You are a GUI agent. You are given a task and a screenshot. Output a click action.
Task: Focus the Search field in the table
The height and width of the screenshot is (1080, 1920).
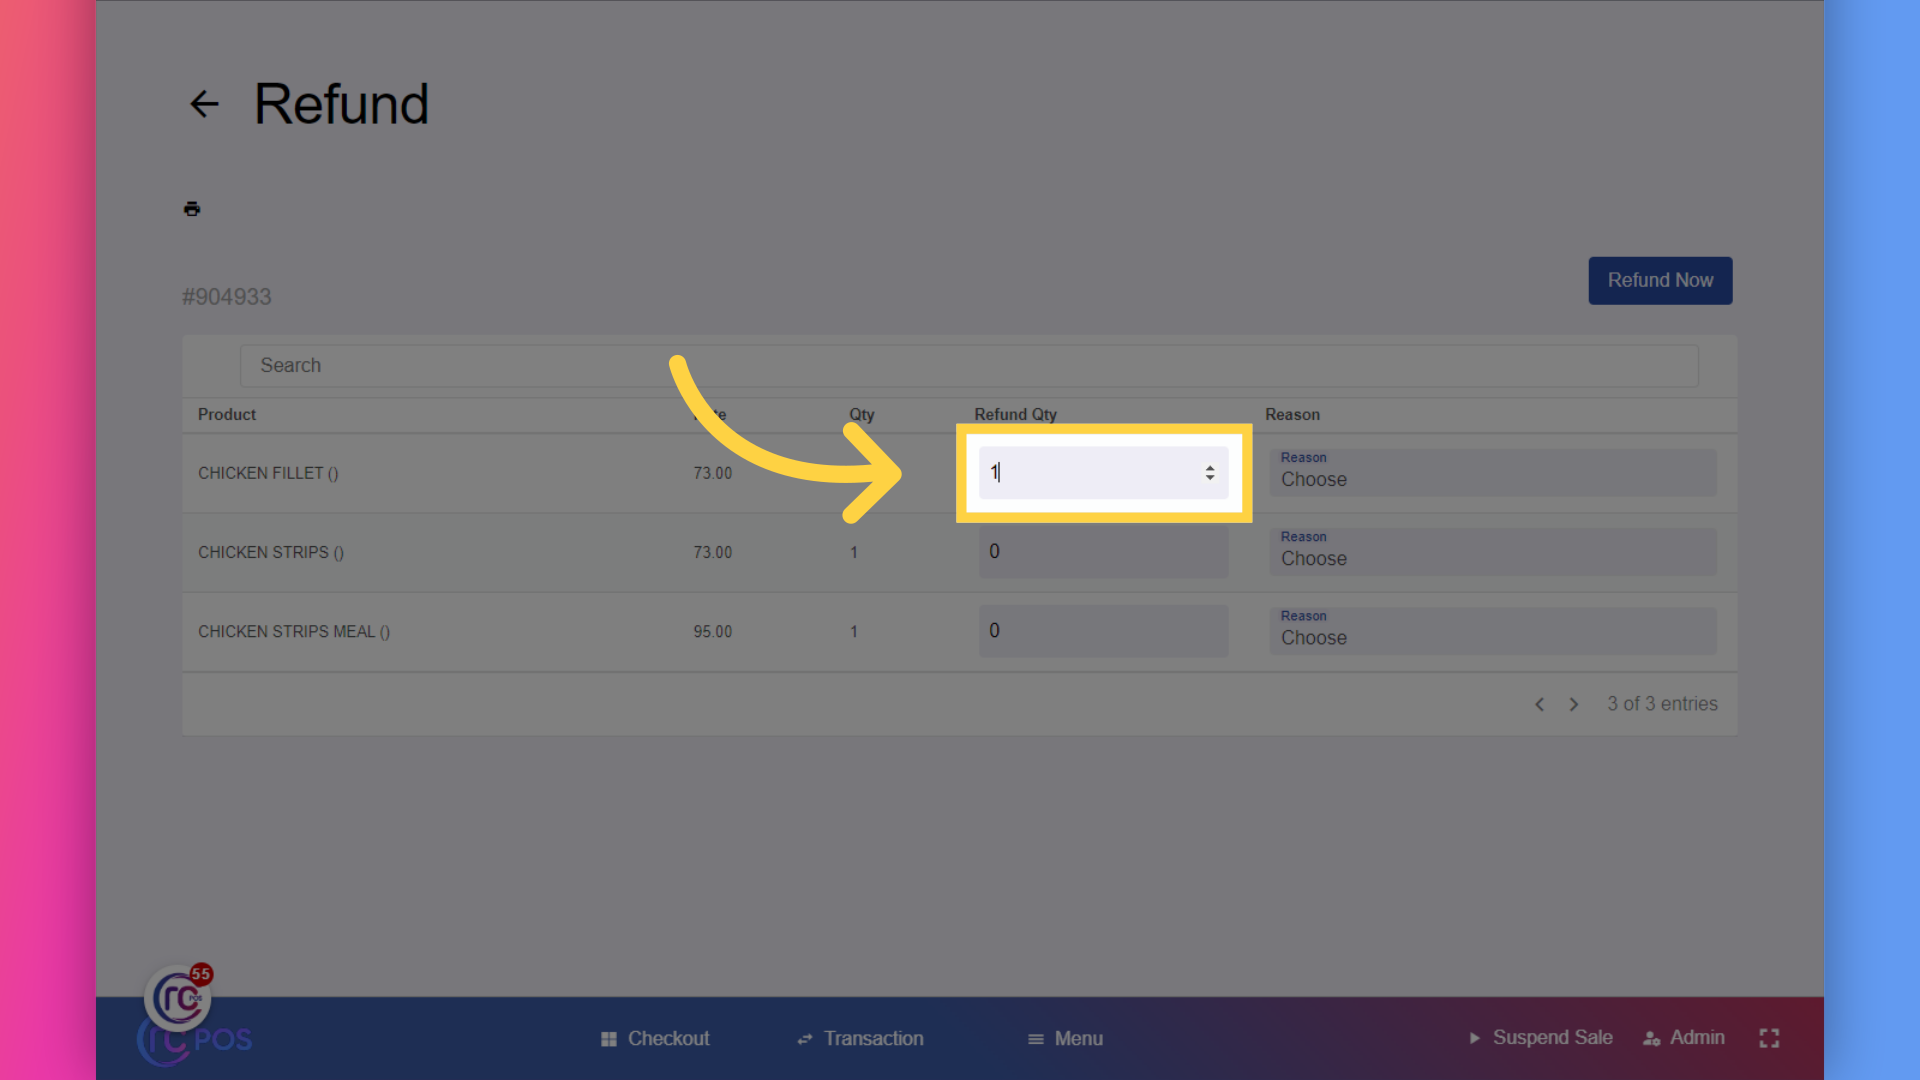click(968, 366)
